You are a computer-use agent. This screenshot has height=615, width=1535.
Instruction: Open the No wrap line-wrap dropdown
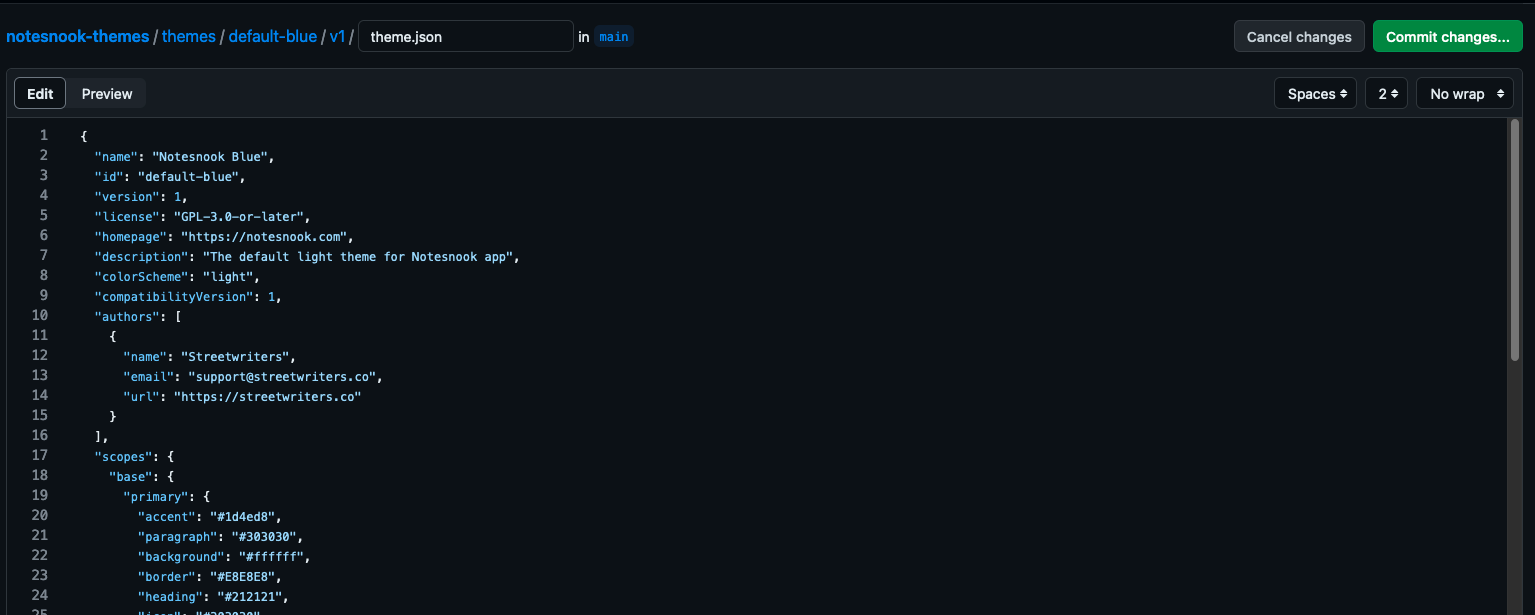tap(1464, 93)
